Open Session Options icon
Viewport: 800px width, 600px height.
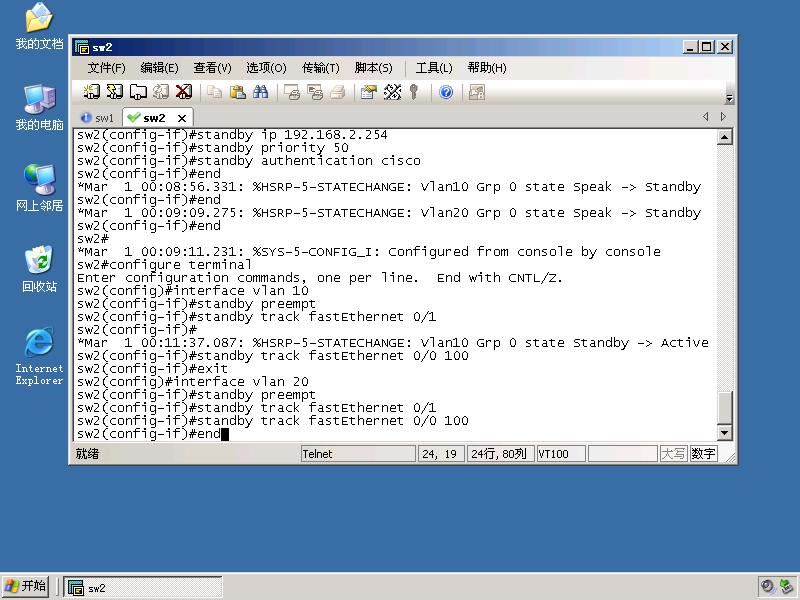pos(368,92)
